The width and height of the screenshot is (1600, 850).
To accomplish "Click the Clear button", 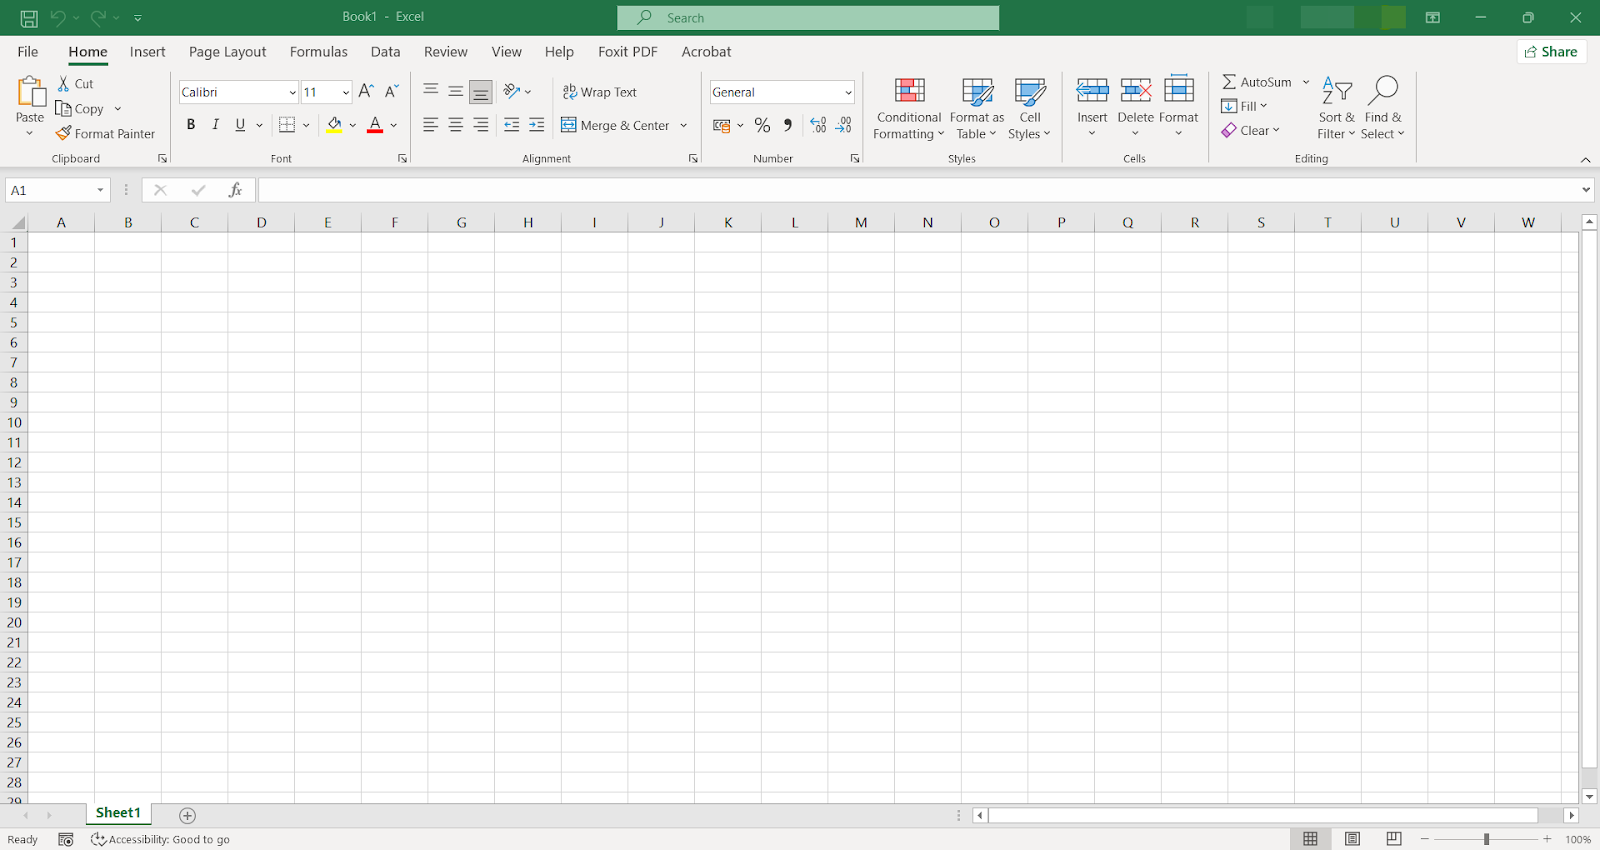I will pyautogui.click(x=1250, y=130).
